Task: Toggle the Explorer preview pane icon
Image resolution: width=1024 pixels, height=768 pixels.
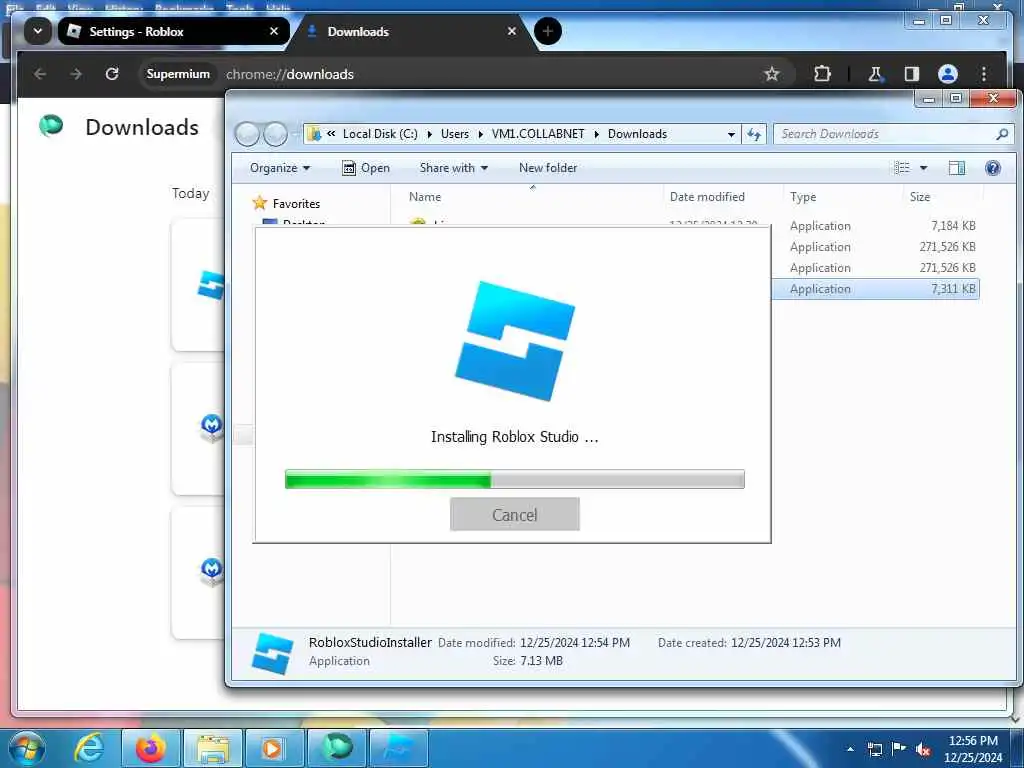Action: pyautogui.click(x=957, y=168)
